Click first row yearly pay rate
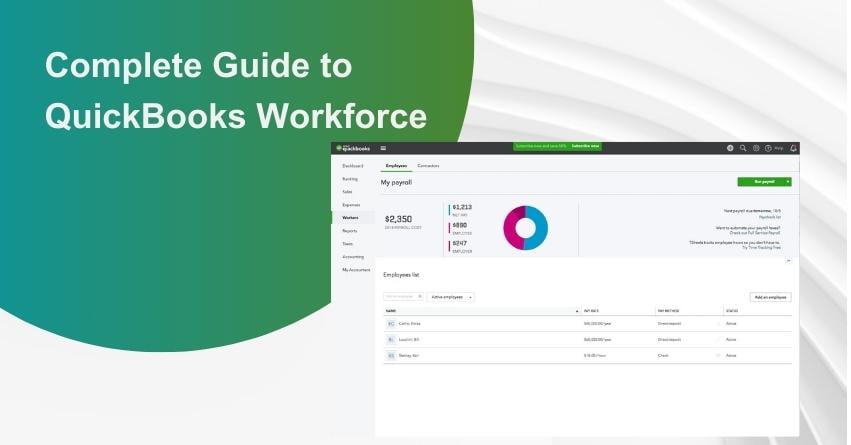The image size is (851, 445). click(598, 324)
